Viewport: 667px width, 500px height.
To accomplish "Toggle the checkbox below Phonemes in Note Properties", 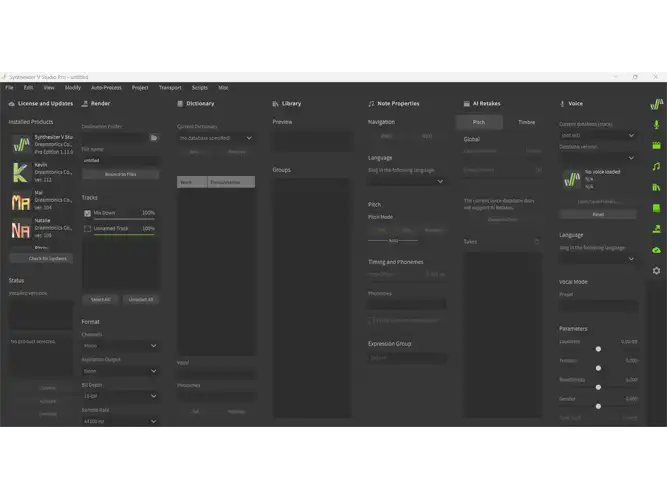I will tap(371, 320).
